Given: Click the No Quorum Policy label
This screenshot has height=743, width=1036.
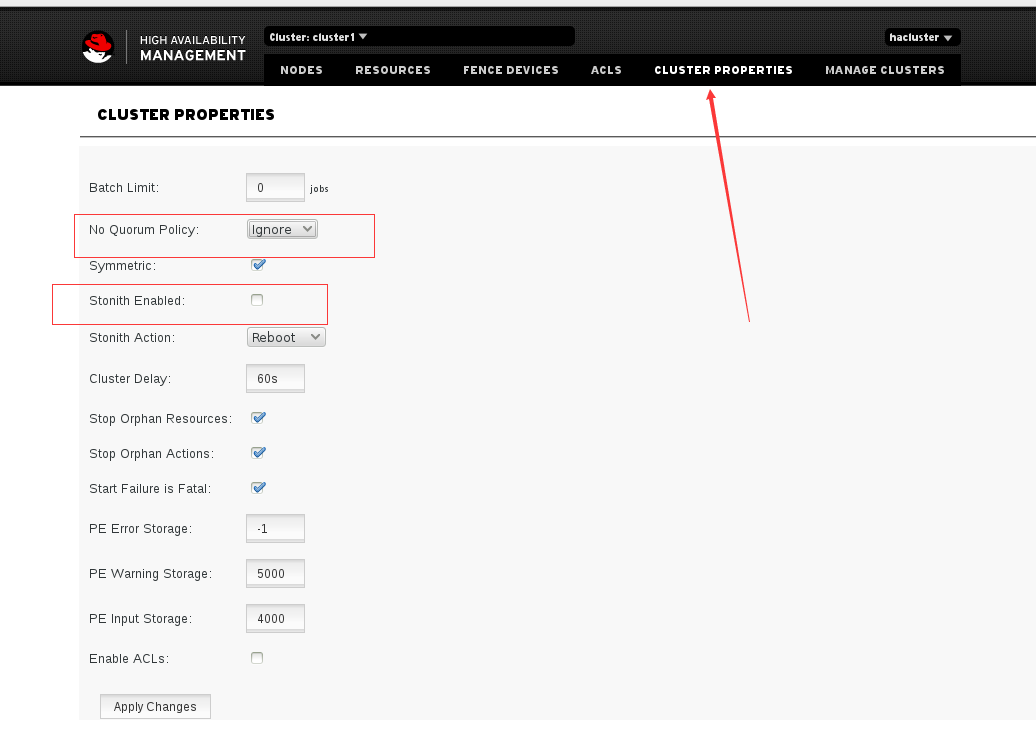Looking at the screenshot, I should coord(144,230).
